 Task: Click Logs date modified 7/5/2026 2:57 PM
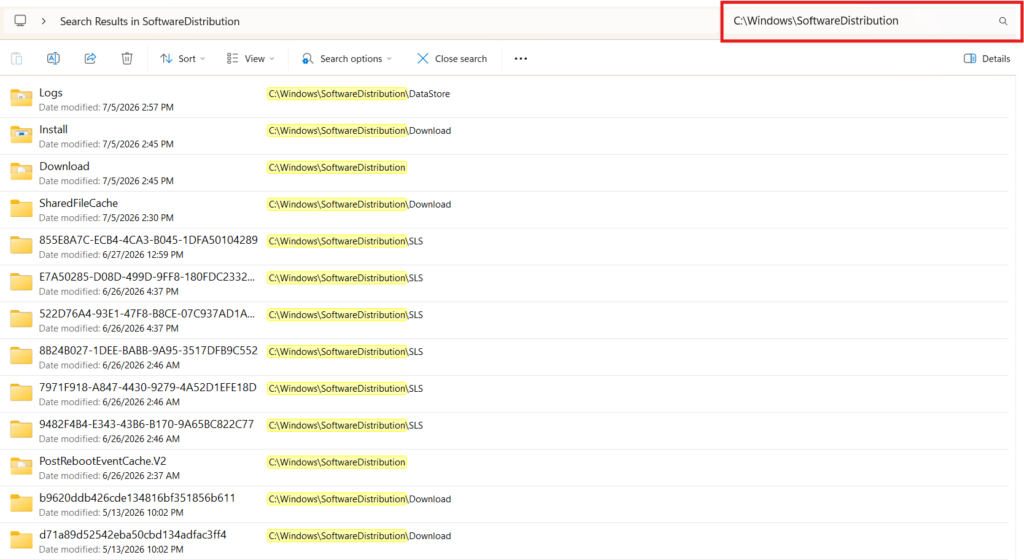point(106,108)
